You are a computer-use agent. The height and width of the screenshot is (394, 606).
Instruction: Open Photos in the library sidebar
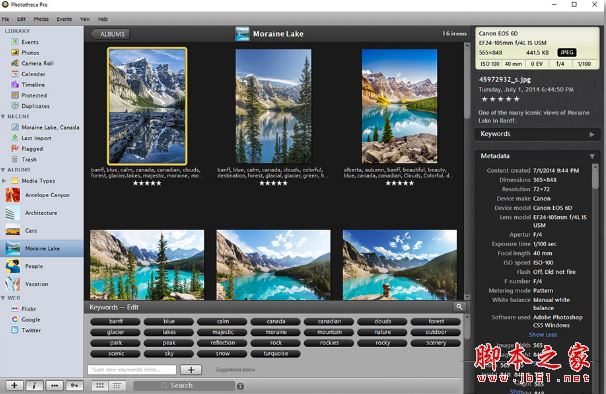coord(30,53)
